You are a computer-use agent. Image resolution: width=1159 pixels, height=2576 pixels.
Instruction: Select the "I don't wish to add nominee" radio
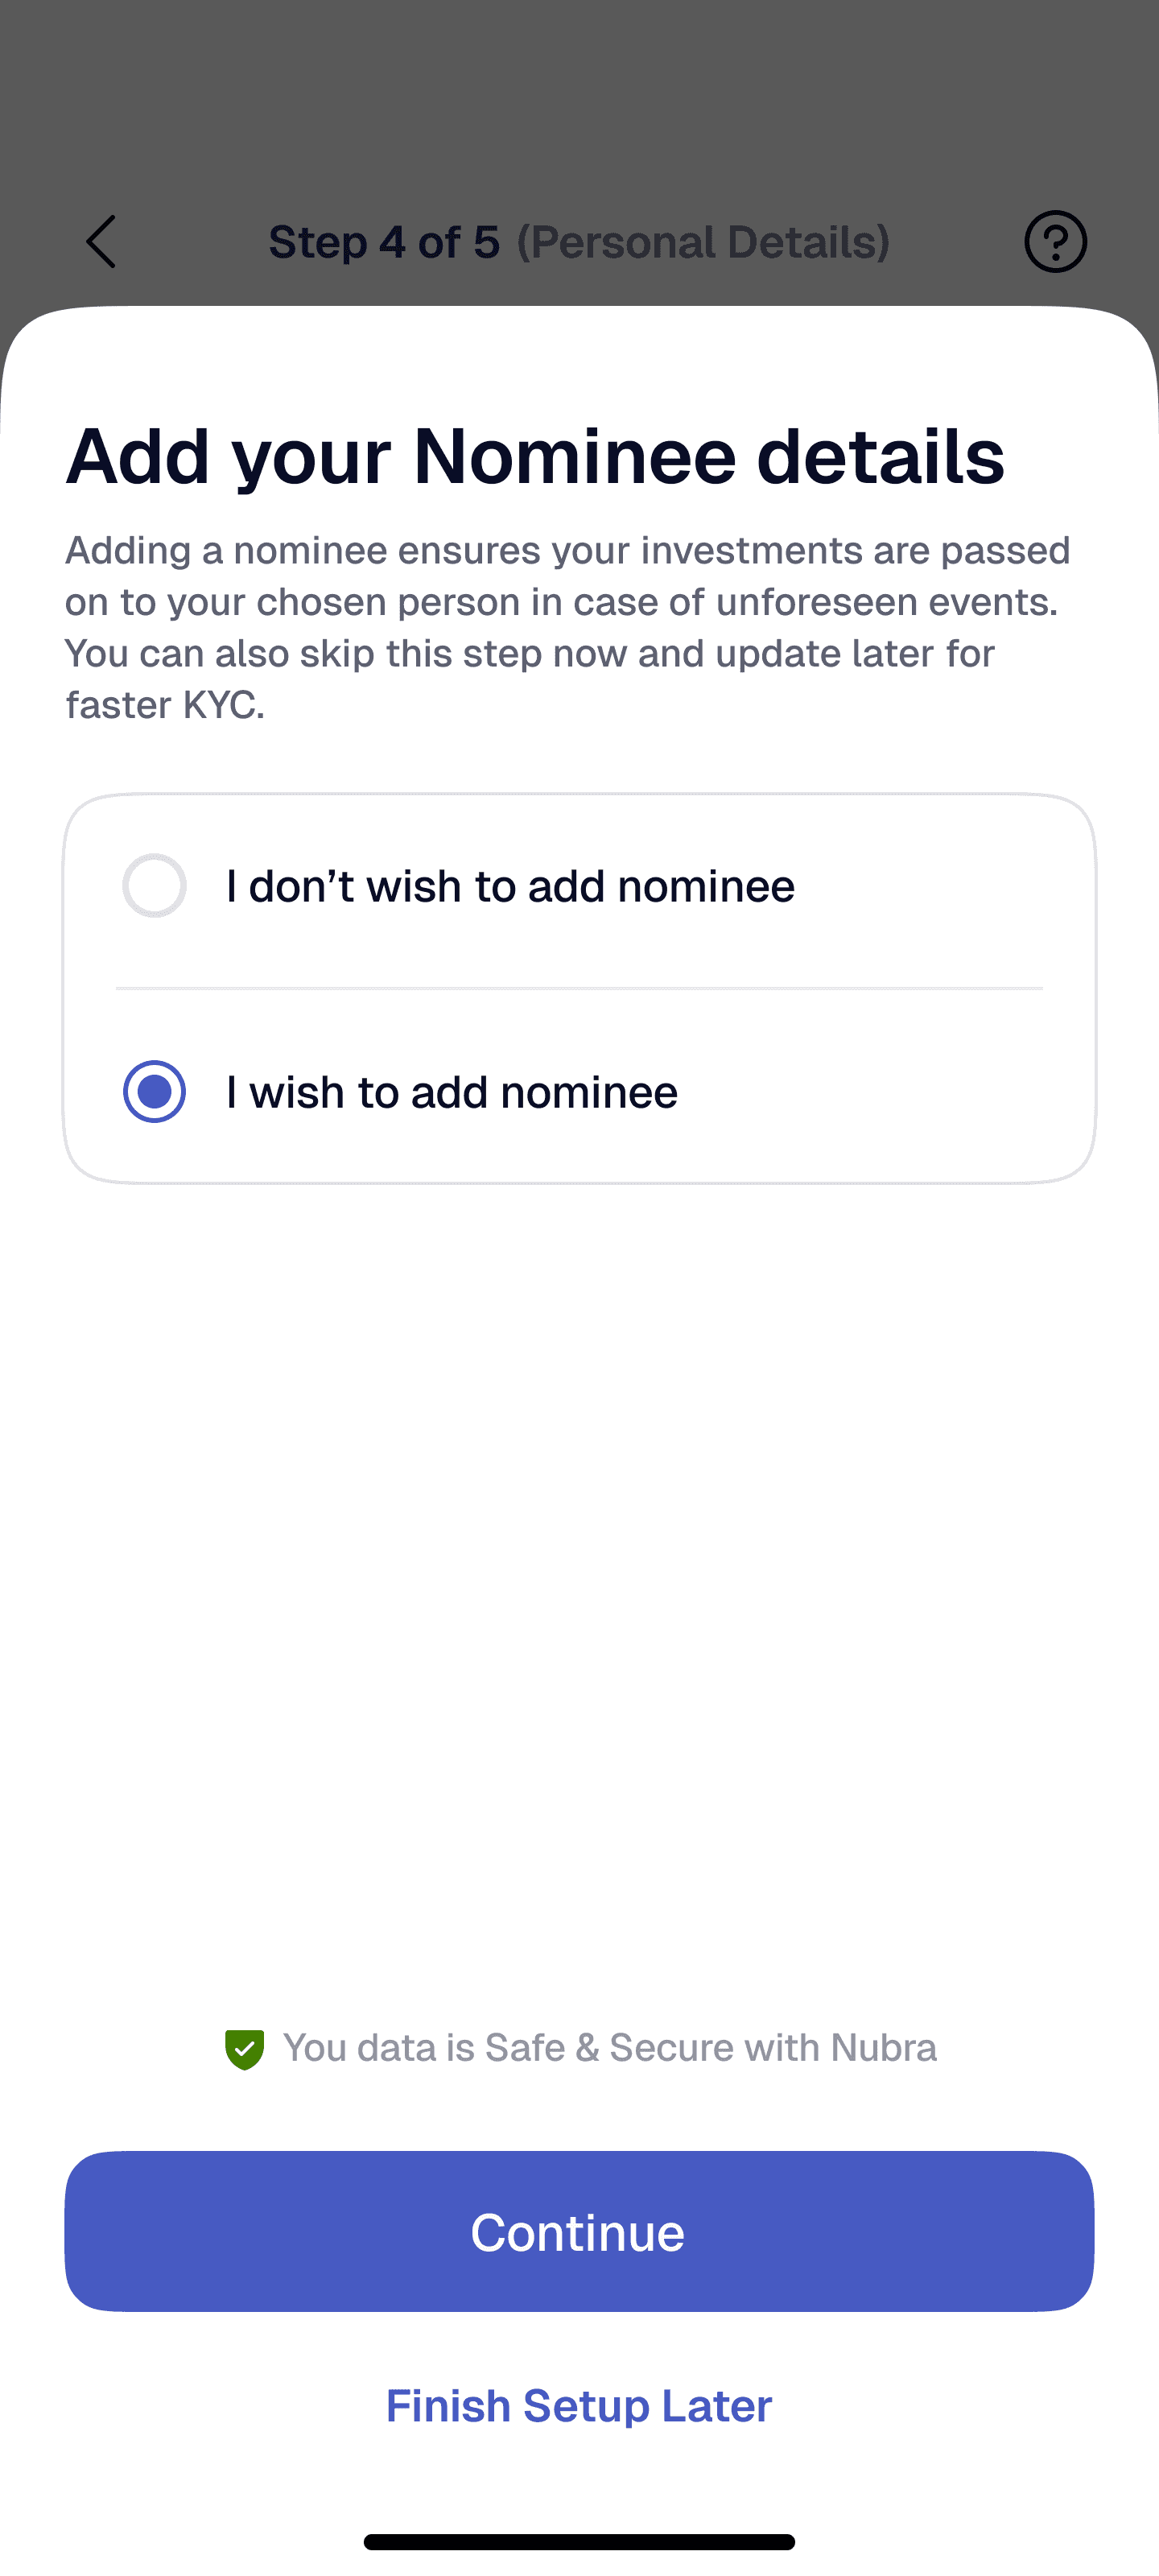coord(154,885)
